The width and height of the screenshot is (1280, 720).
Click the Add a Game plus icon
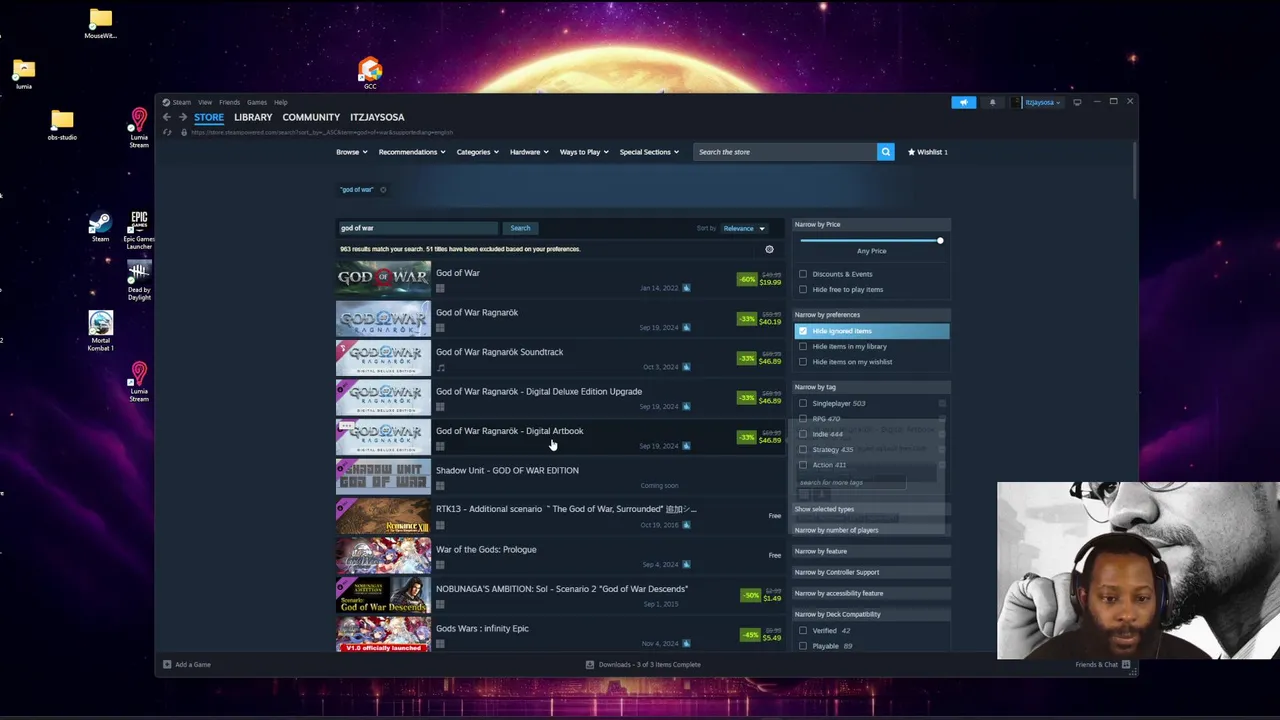click(167, 664)
